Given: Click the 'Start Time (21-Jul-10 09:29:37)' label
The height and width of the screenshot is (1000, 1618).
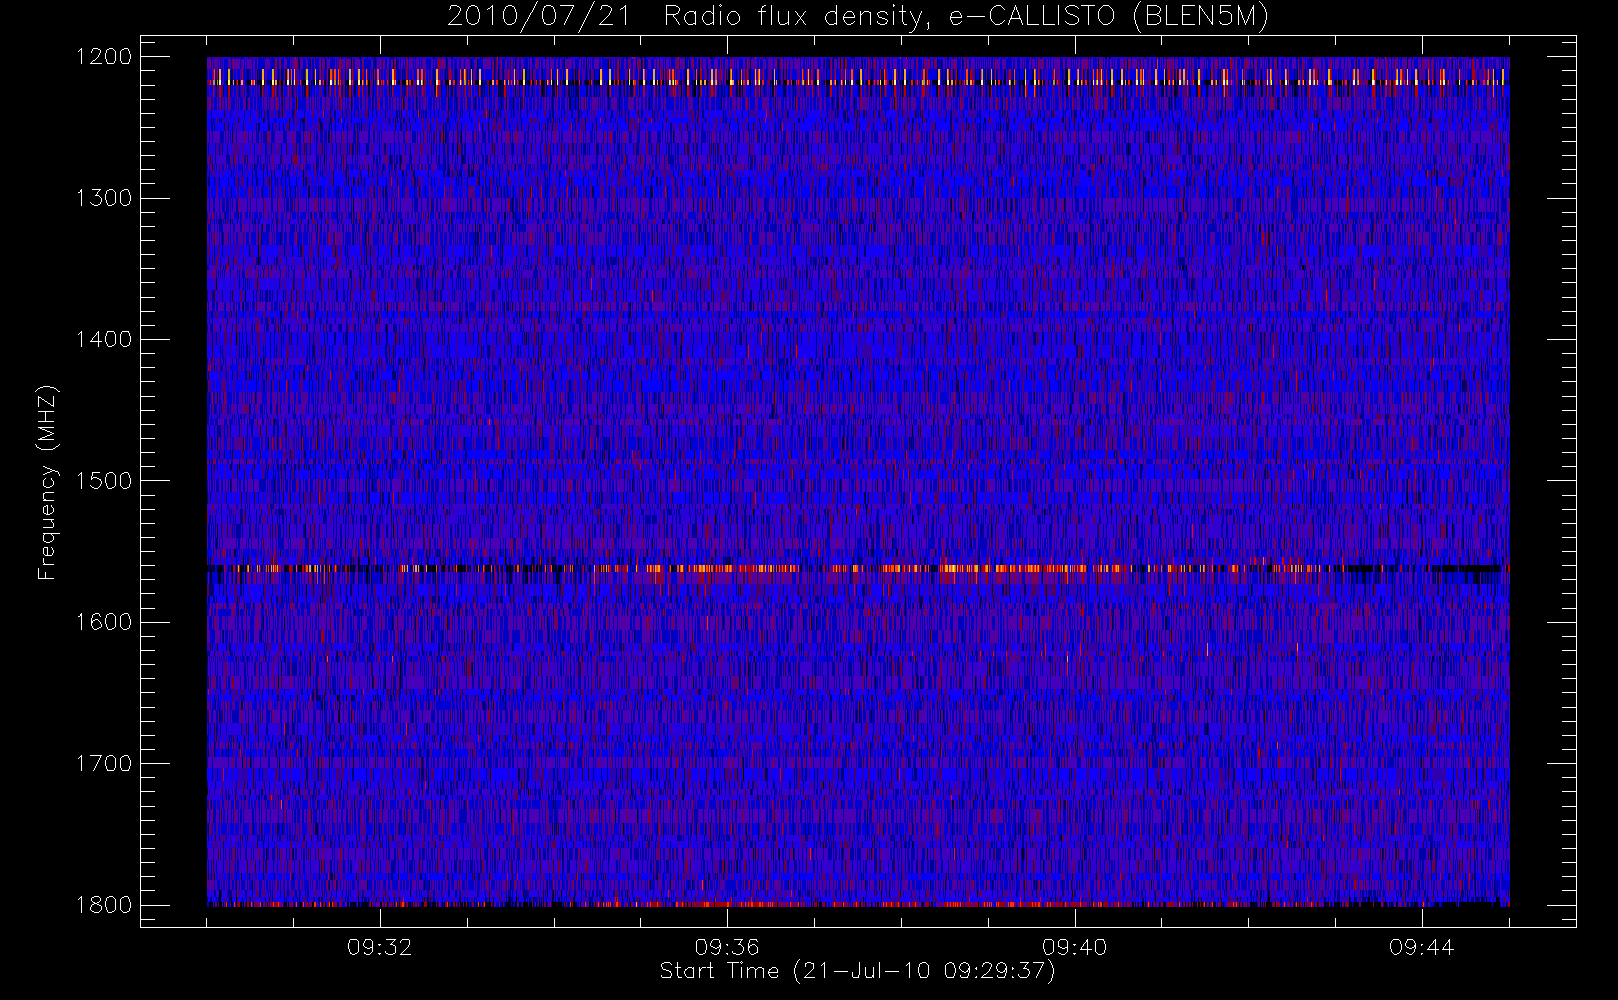Looking at the screenshot, I should [x=858, y=971].
